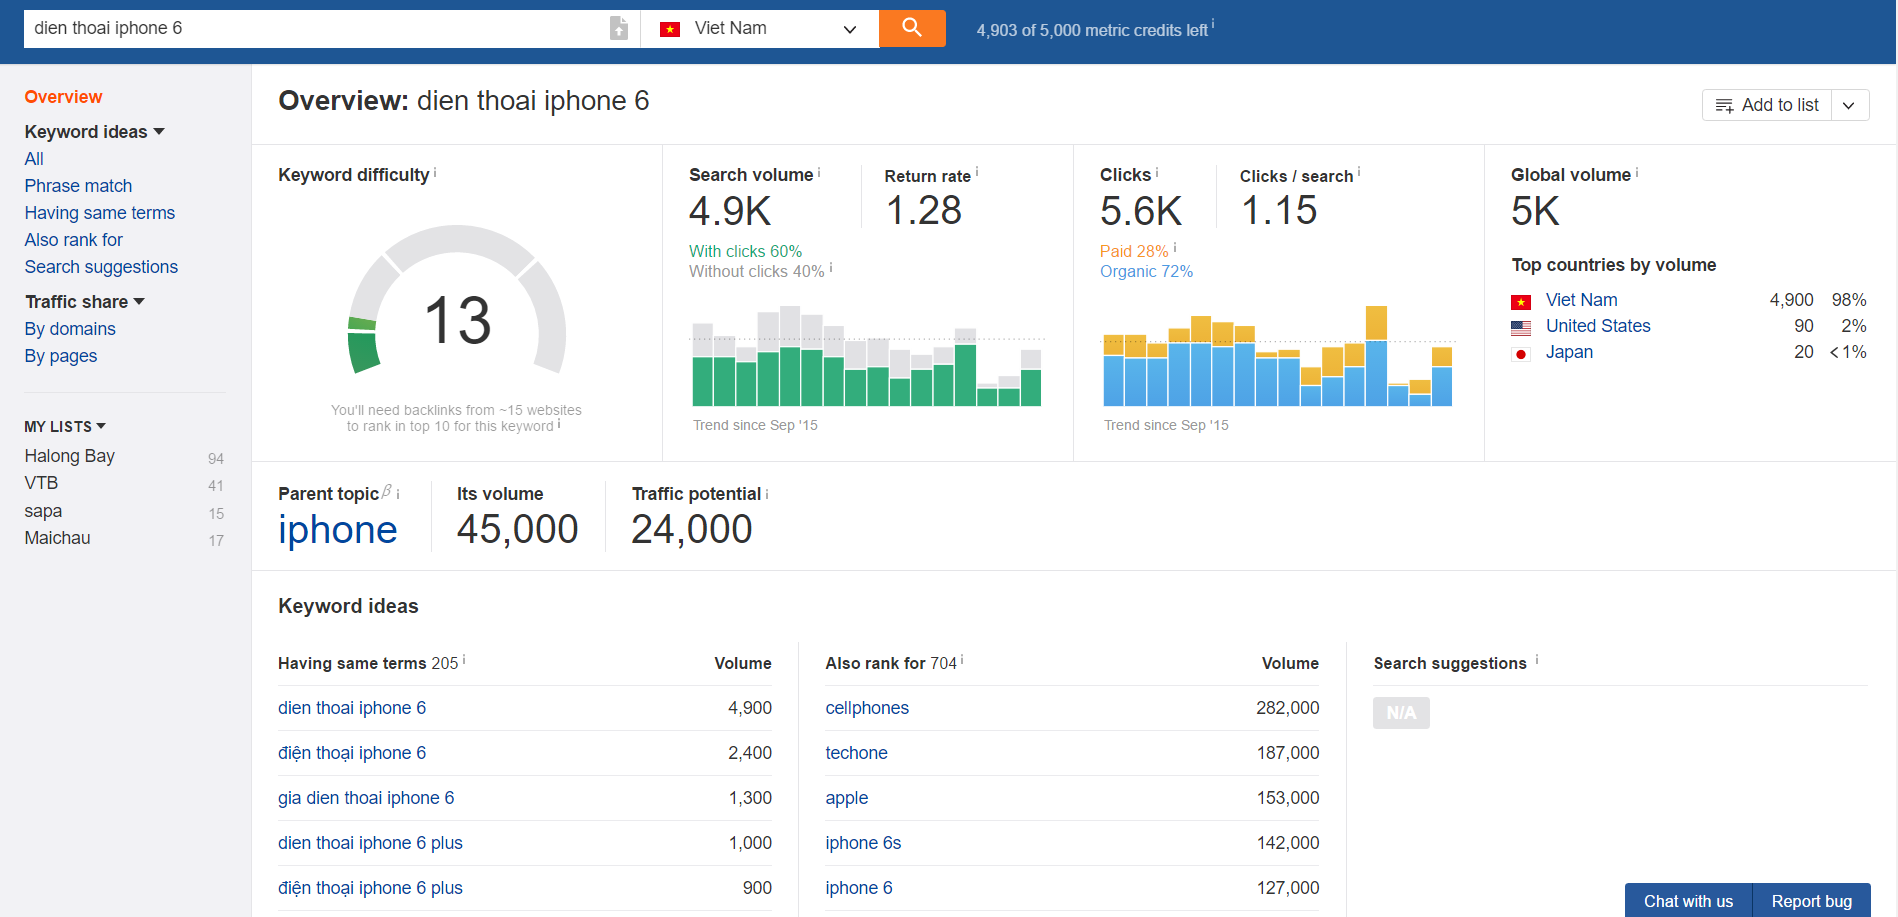Click the Chat with us button
The height and width of the screenshot is (917, 1898).
point(1688,901)
